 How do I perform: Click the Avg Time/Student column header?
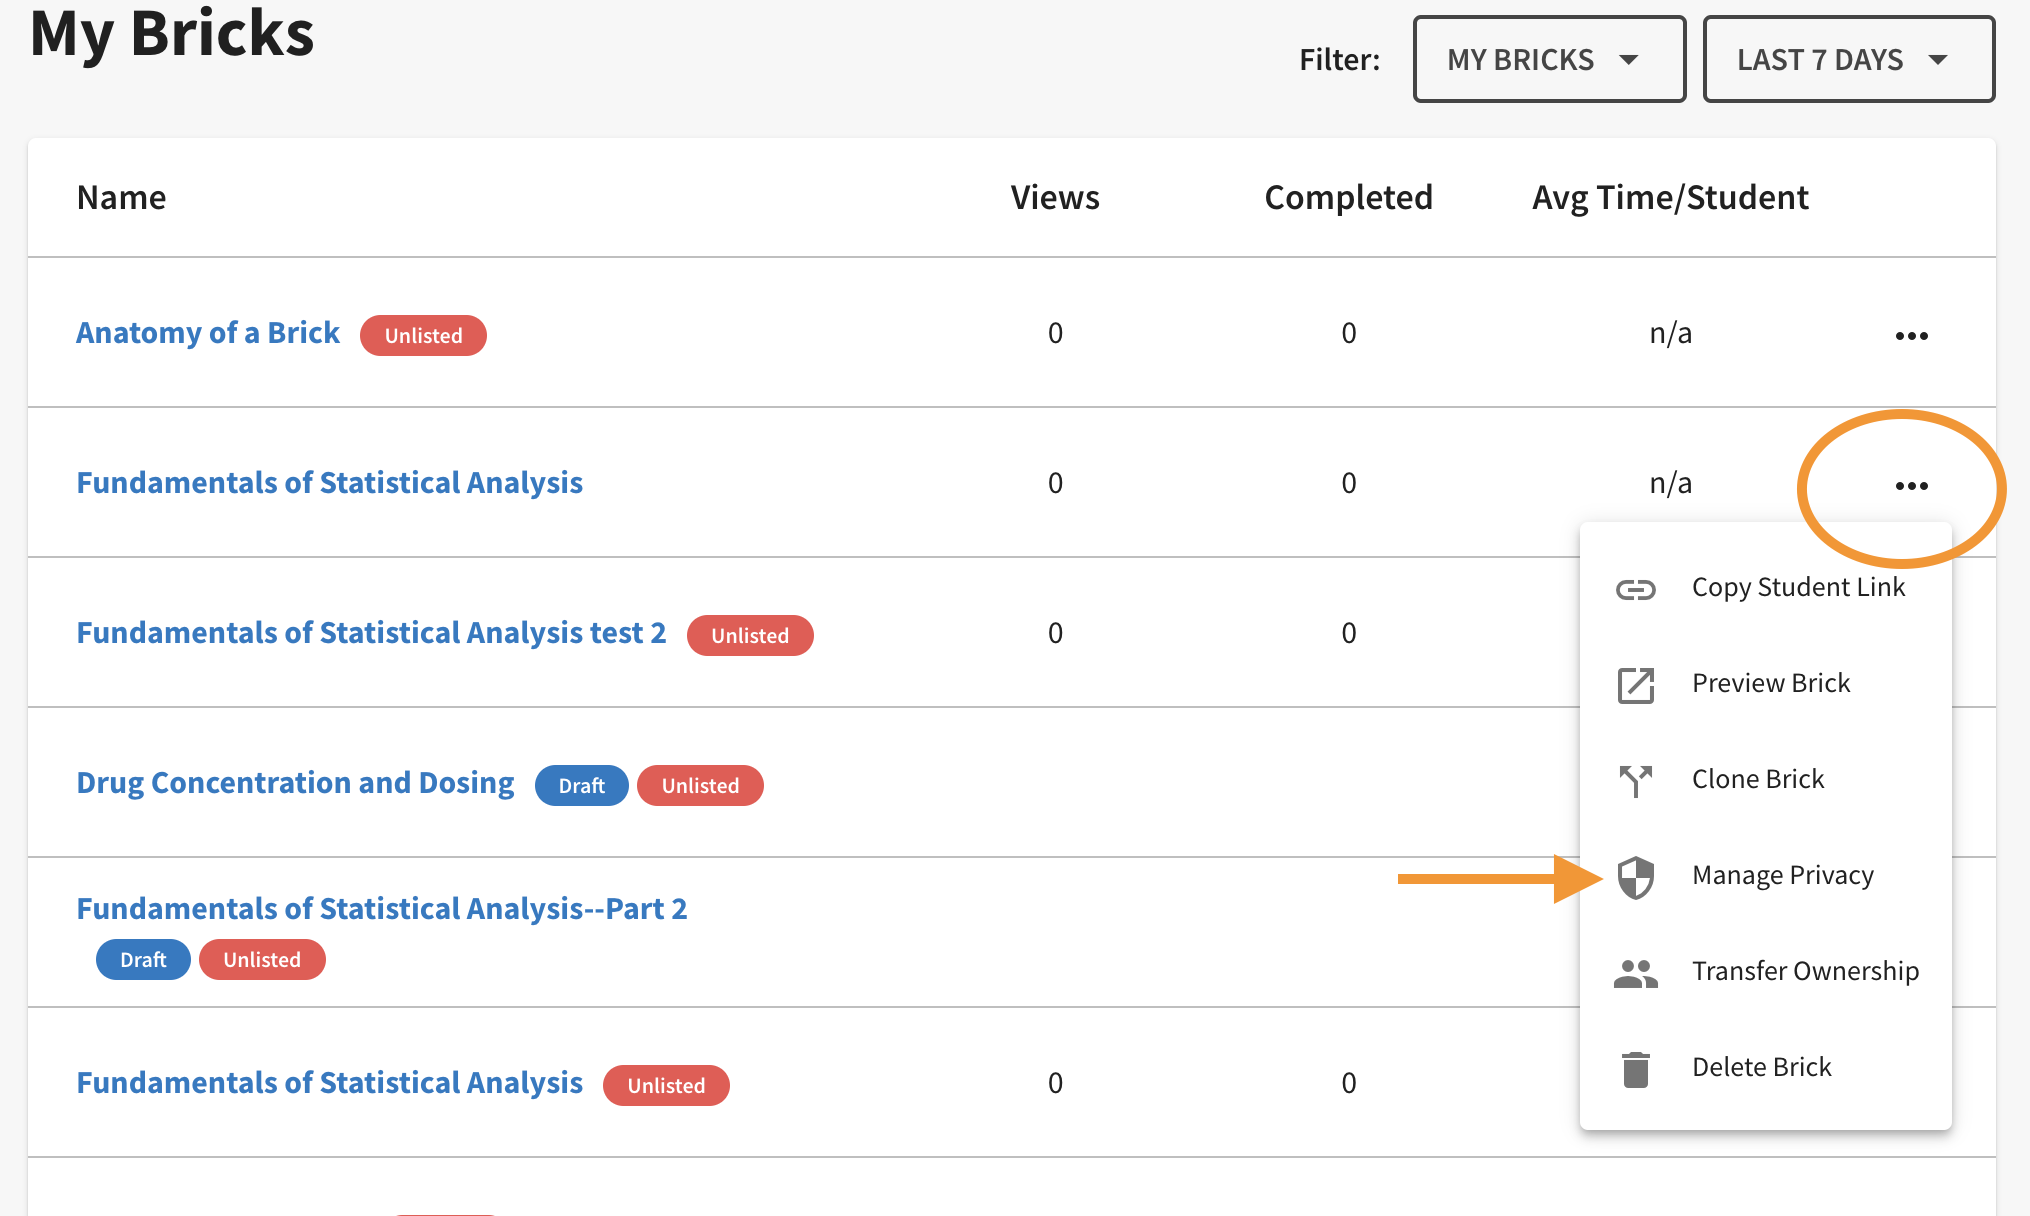[1670, 198]
